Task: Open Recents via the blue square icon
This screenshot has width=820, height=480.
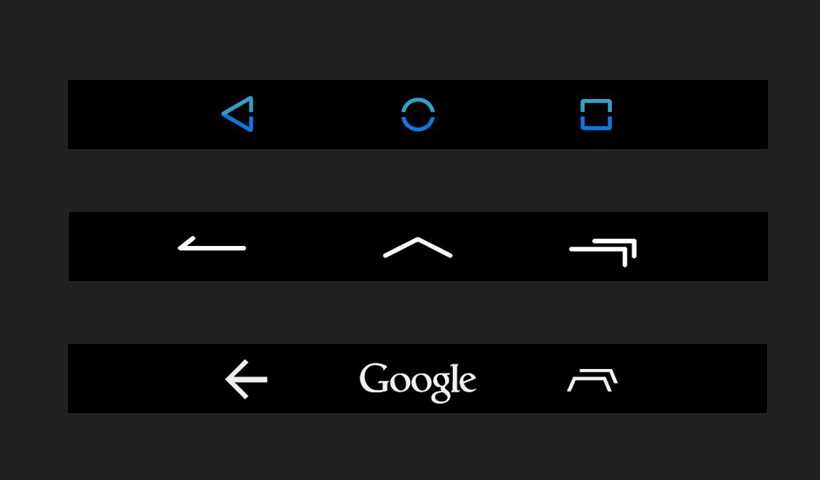Action: click(x=596, y=115)
